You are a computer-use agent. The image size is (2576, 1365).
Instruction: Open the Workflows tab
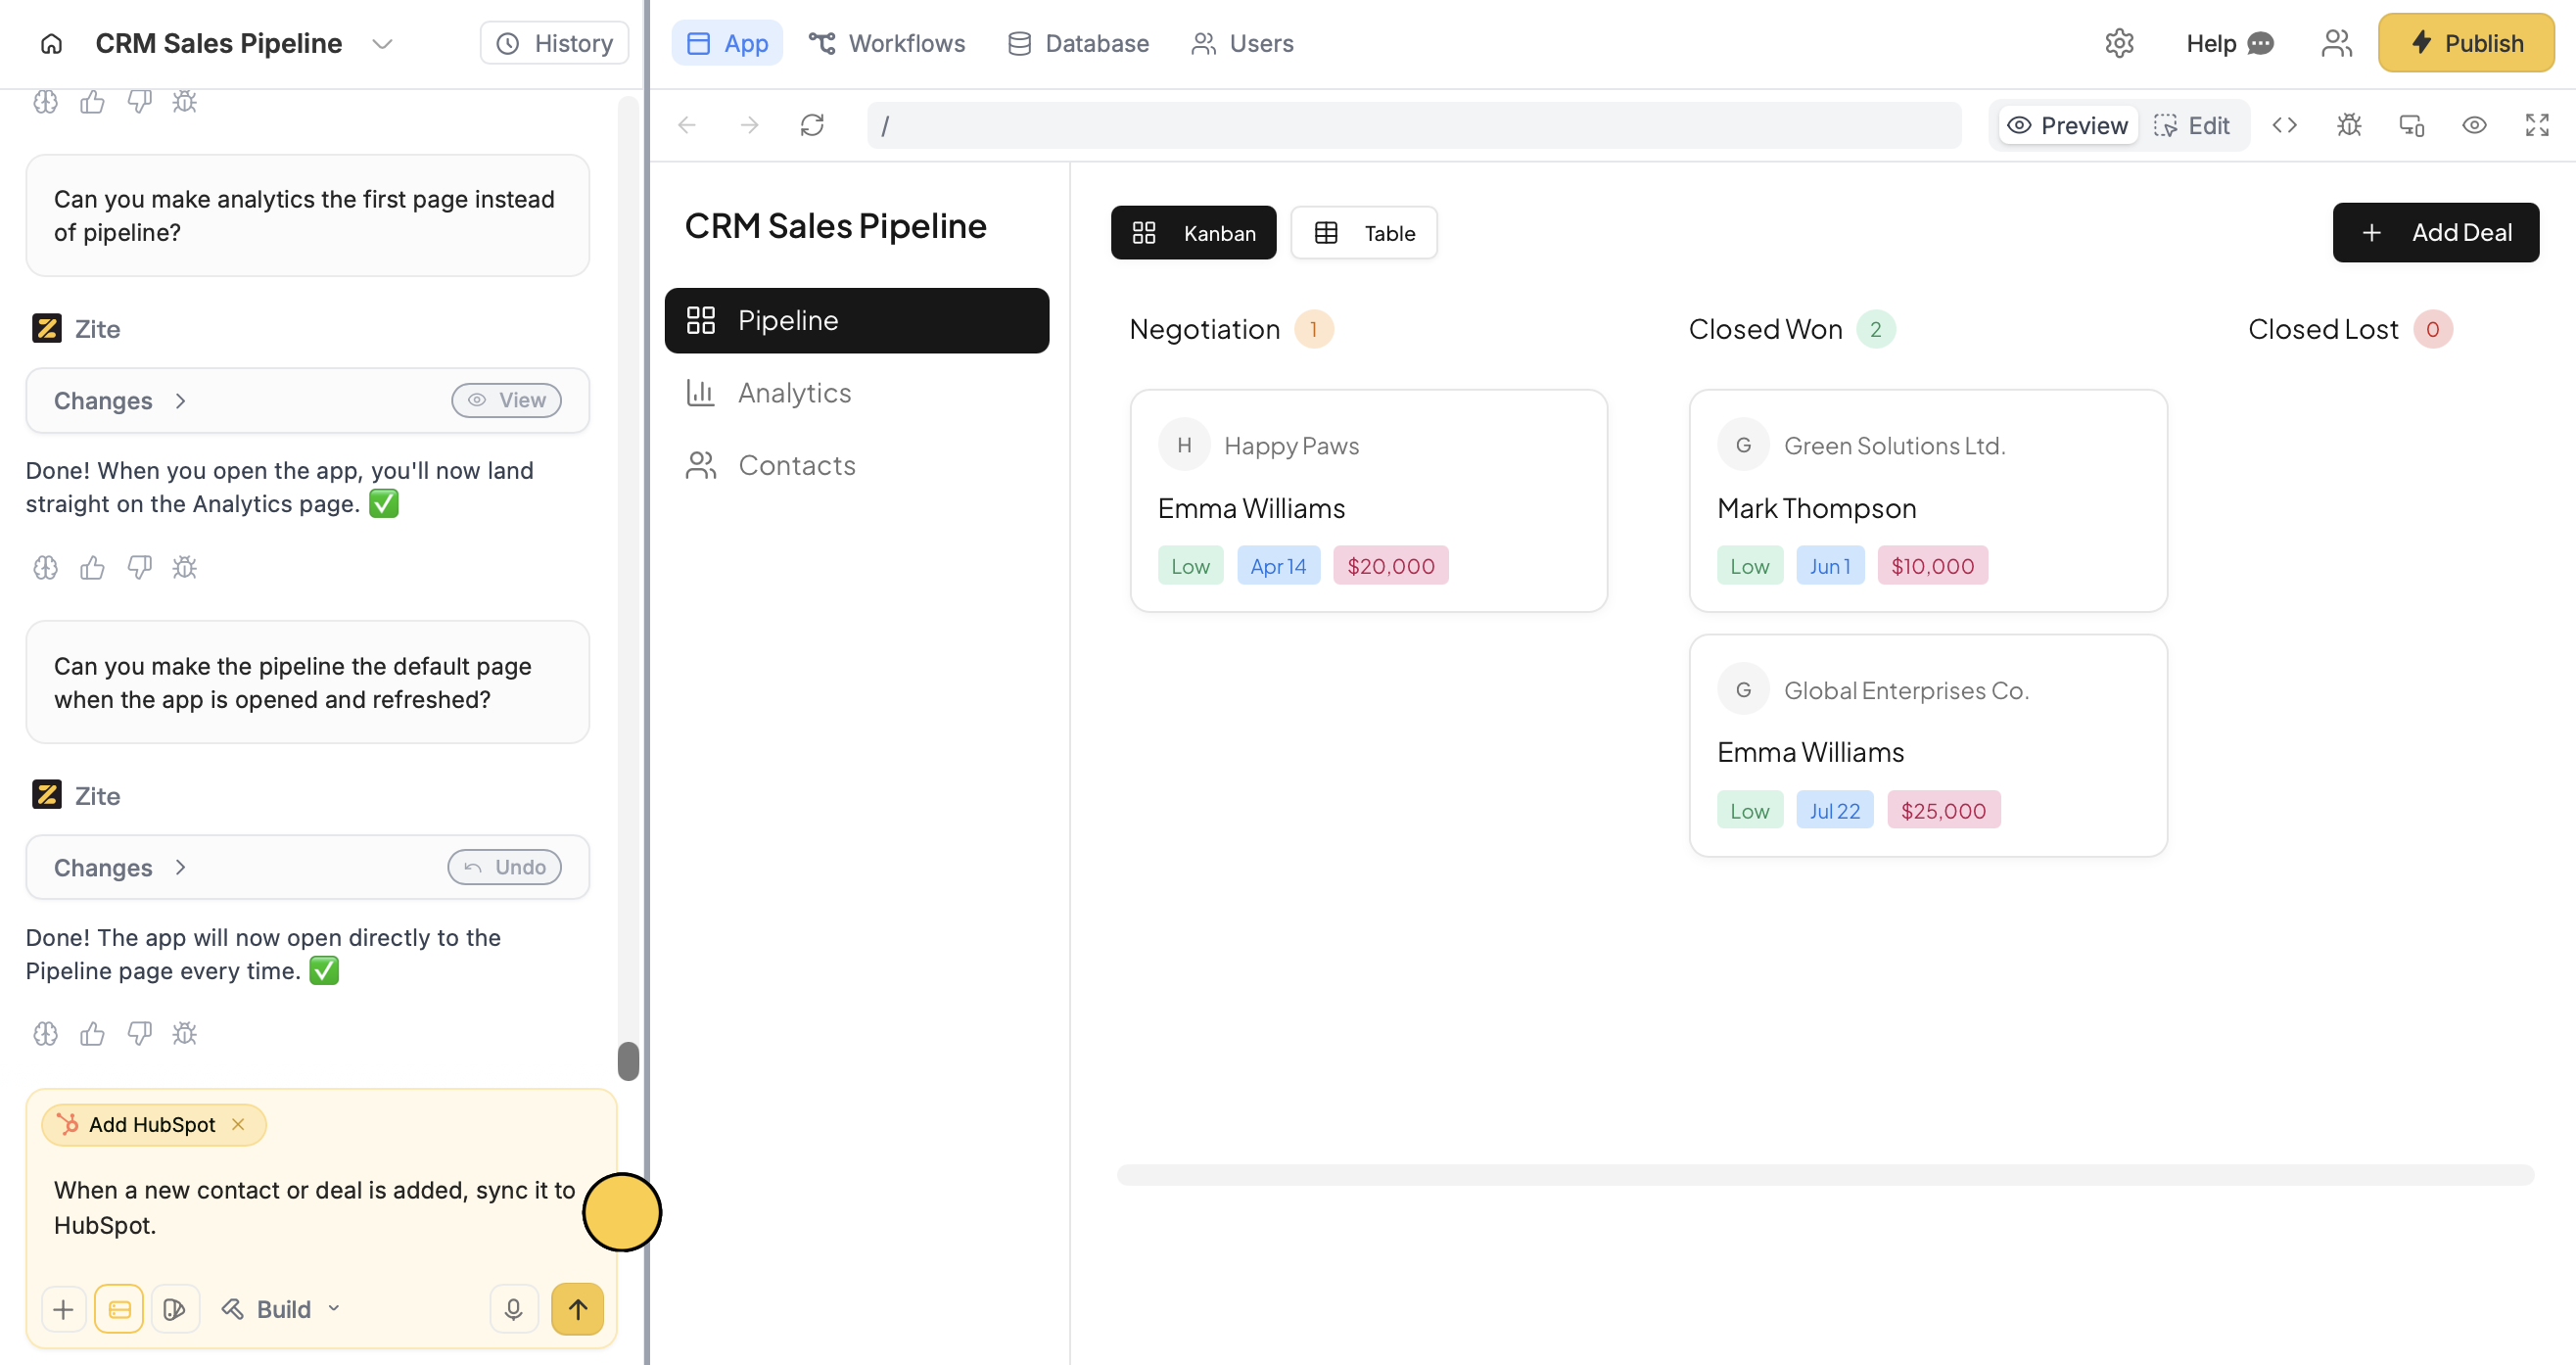(886, 43)
